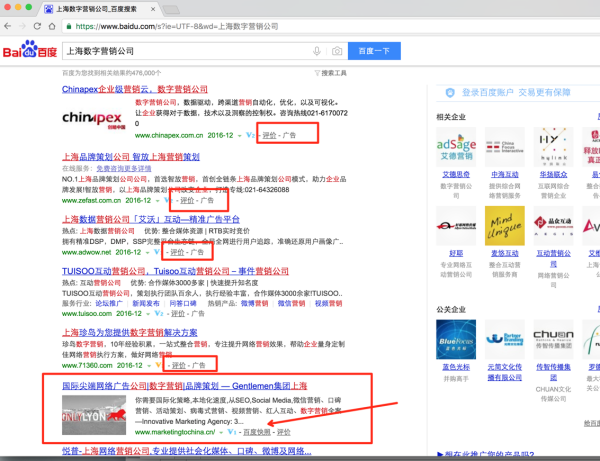Click 微信营销 product link
Viewport: 600px width, 461px height.
(x=292, y=303)
